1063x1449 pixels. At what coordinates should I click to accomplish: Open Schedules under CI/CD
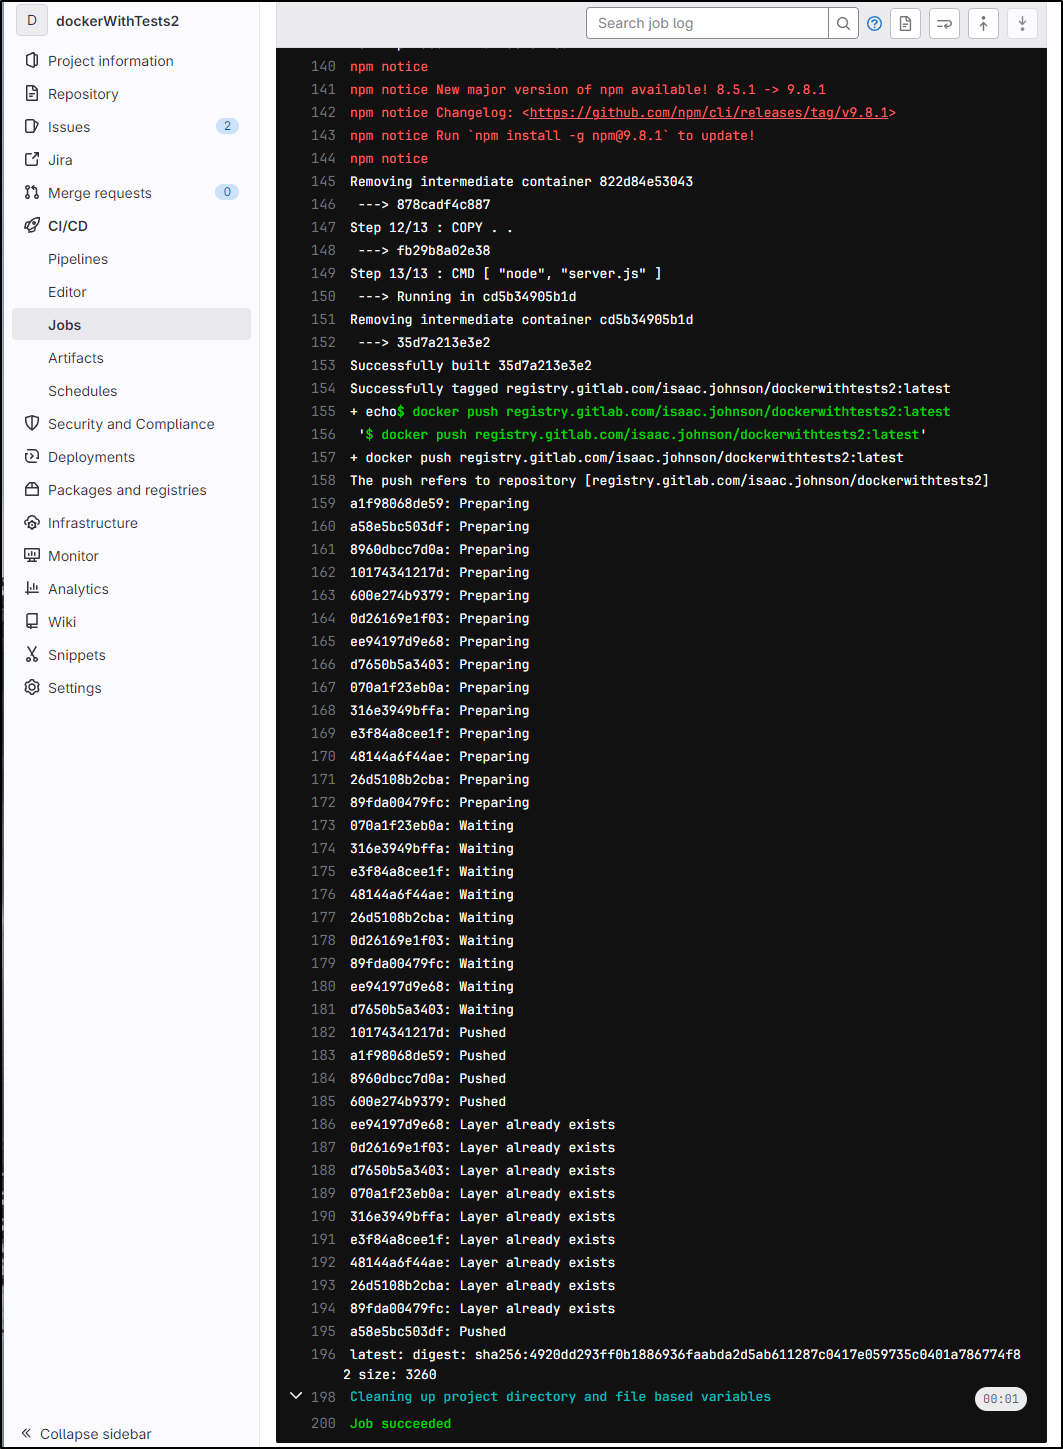click(x=82, y=391)
